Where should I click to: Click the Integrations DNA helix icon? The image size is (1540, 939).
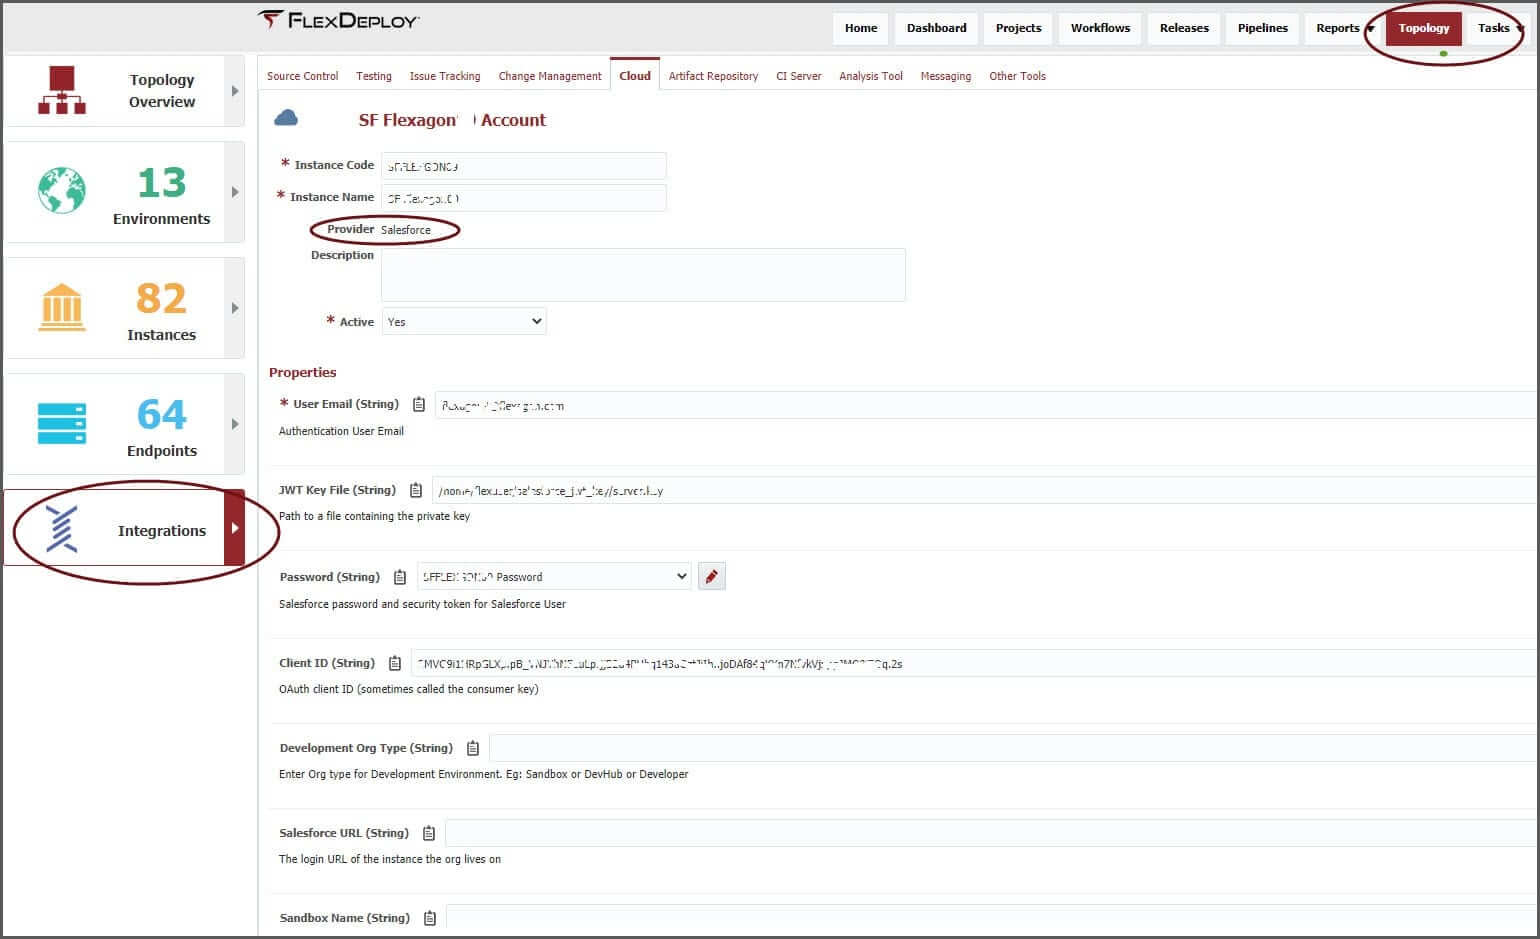point(61,529)
